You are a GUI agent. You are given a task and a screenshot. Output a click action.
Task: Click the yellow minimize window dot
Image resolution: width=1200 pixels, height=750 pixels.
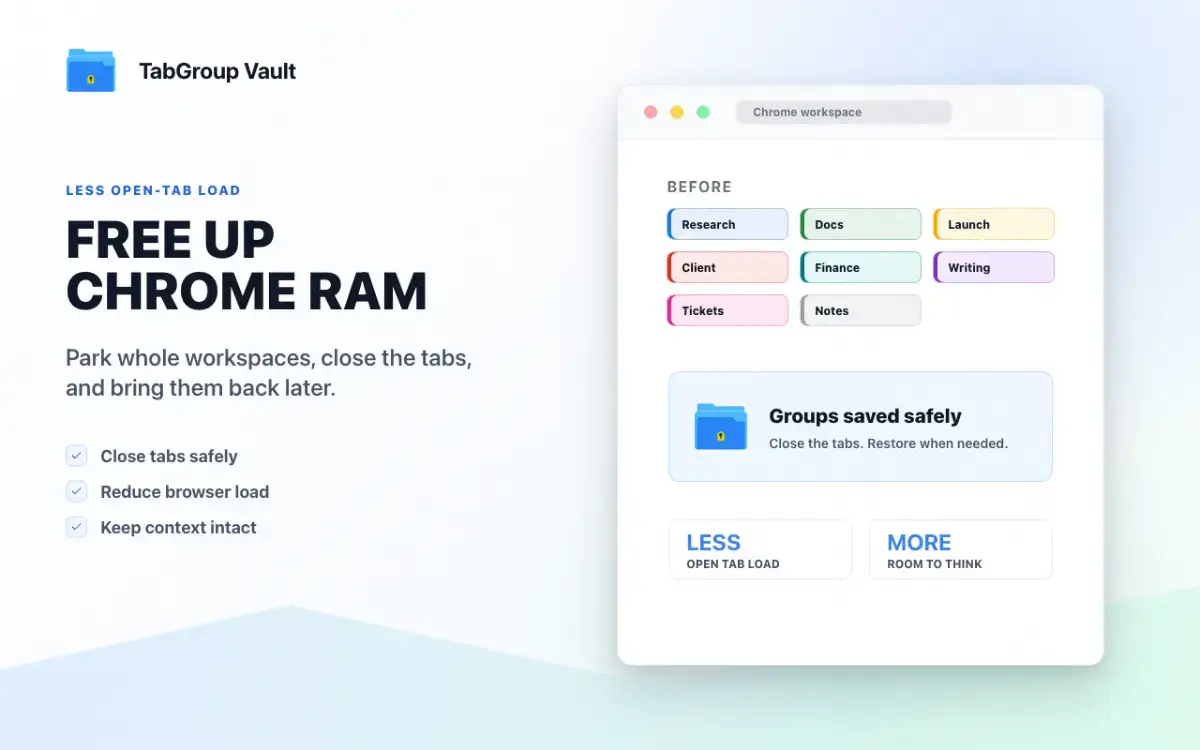coord(677,112)
